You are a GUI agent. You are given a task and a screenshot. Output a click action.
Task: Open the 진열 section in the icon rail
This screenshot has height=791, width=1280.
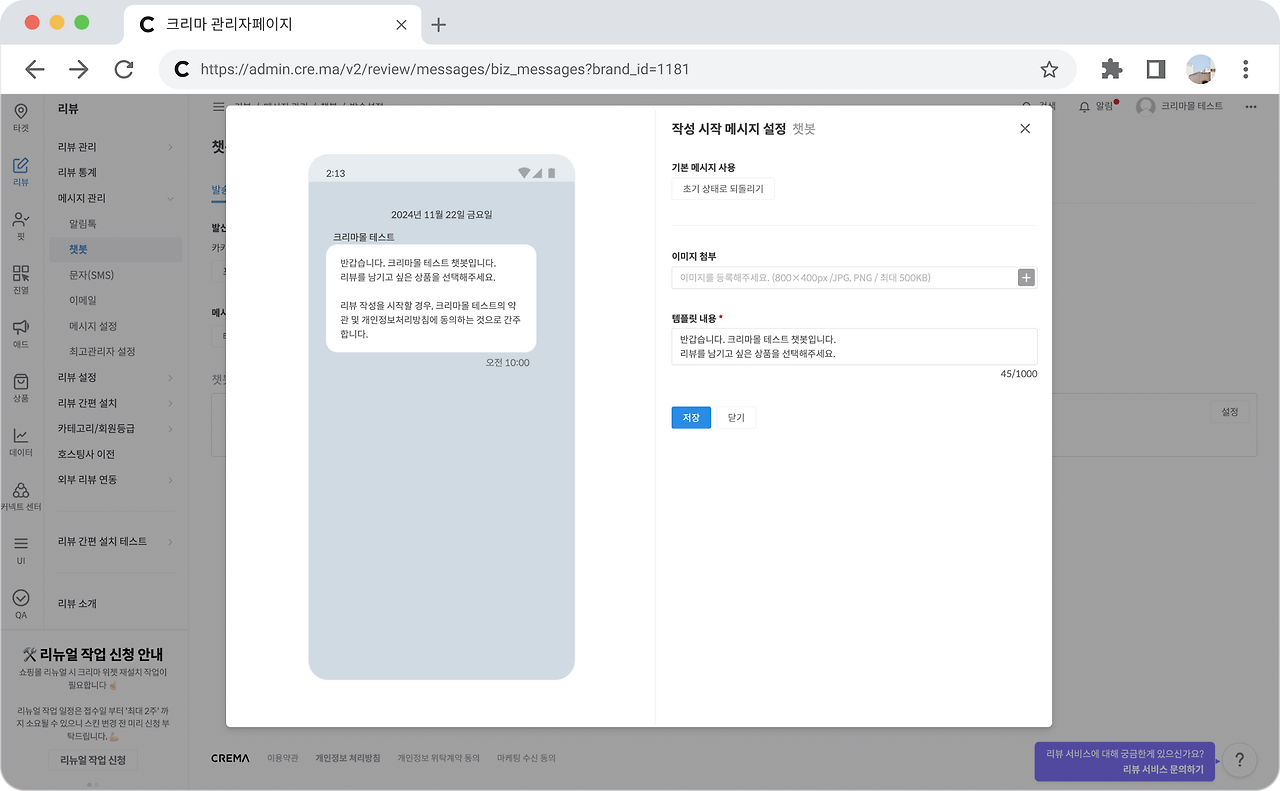[x=21, y=280]
